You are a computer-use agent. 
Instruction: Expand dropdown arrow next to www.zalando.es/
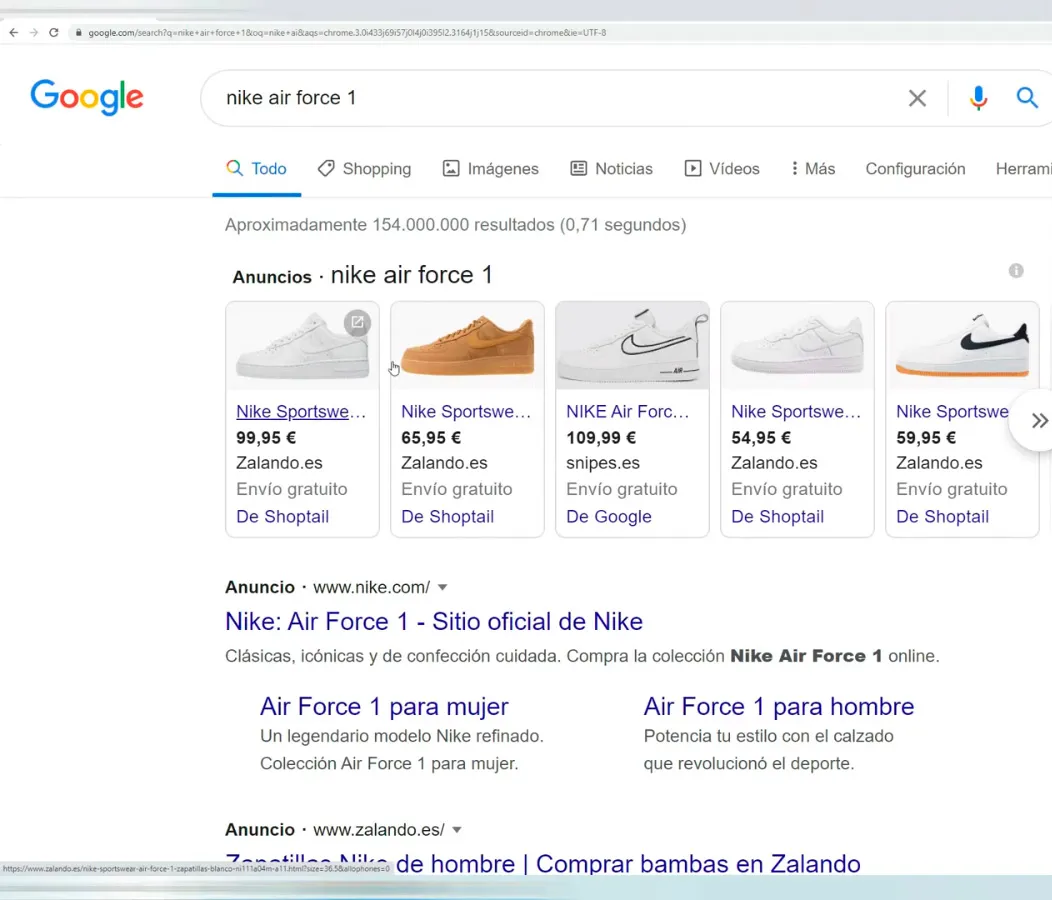[x=457, y=830]
